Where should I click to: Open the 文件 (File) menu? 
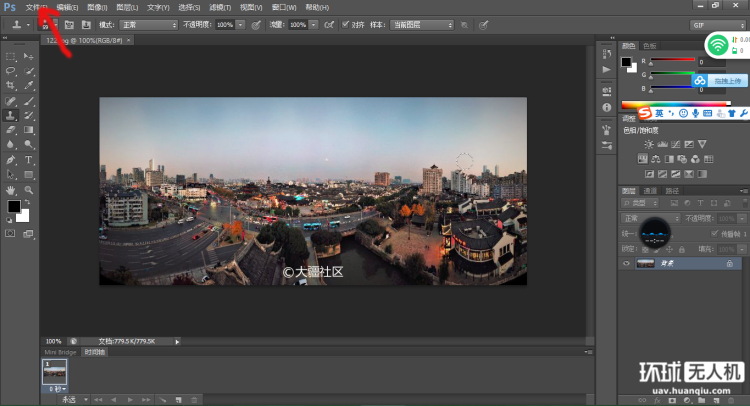[36, 7]
